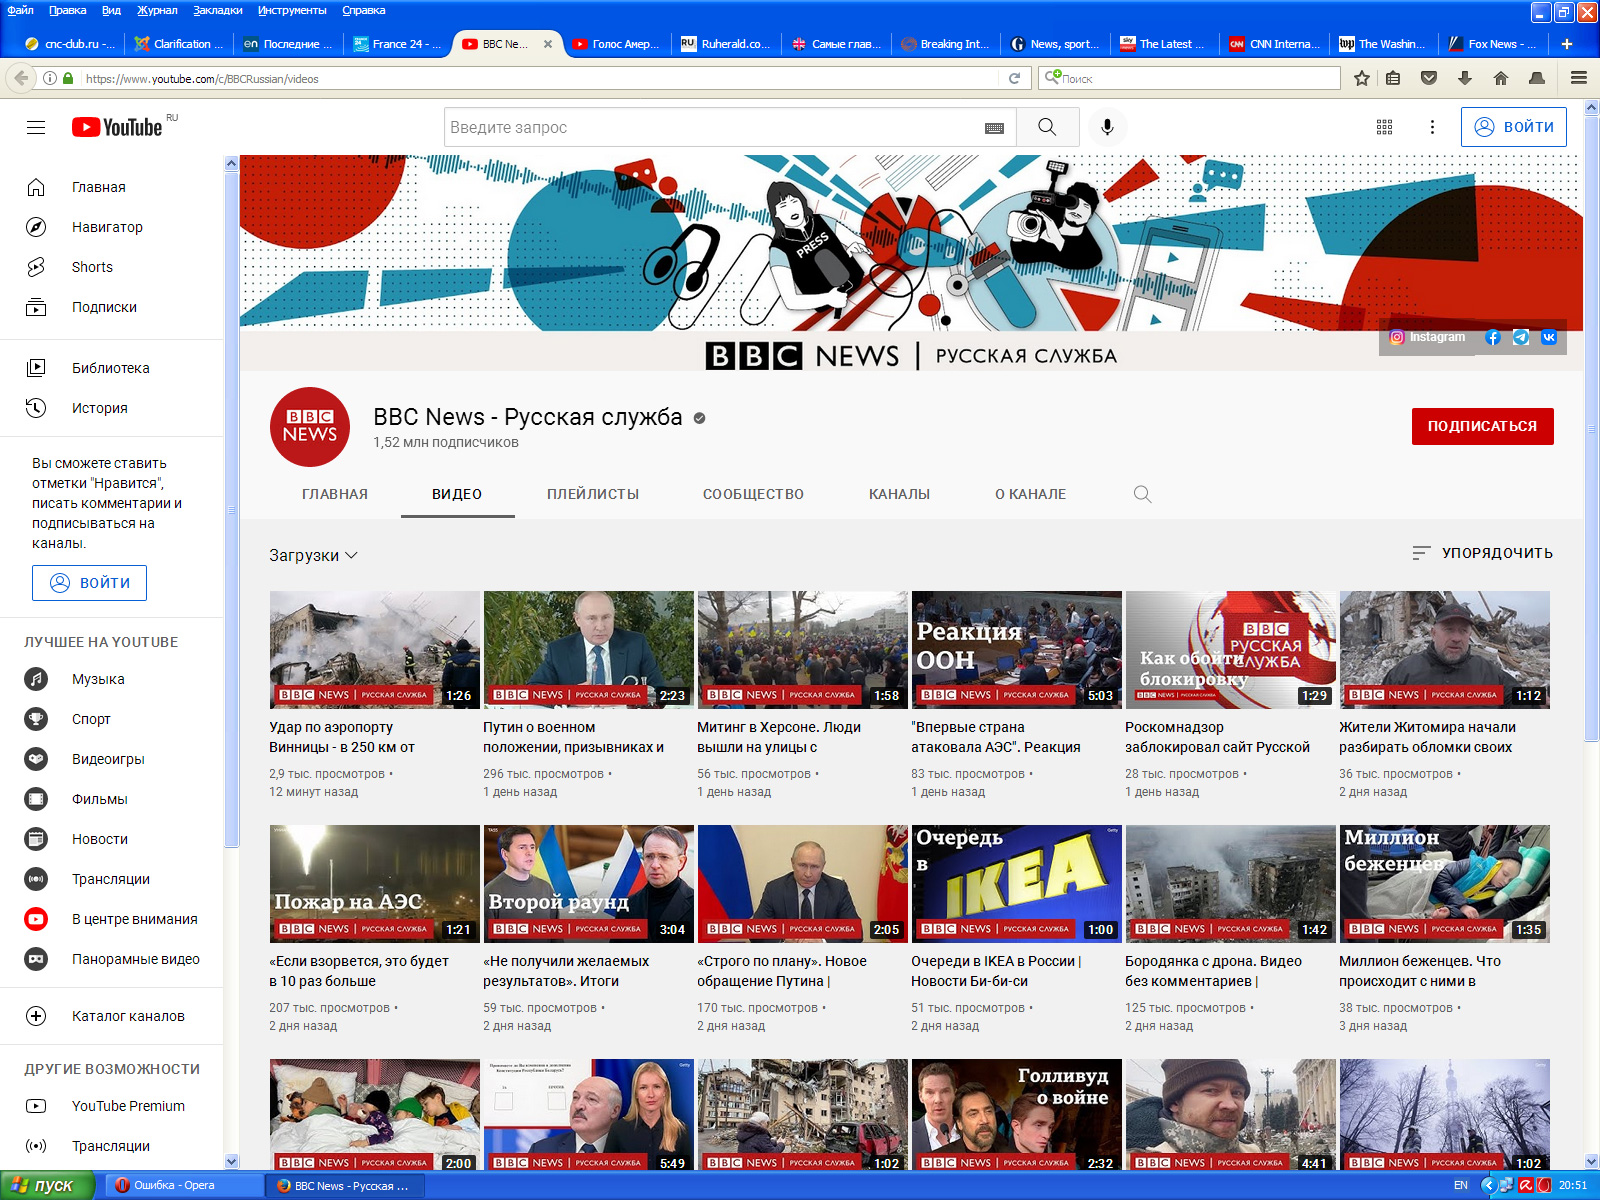This screenshot has width=1600, height=1200.
Task: Bookmark this page with star icon
Action: (1362, 78)
